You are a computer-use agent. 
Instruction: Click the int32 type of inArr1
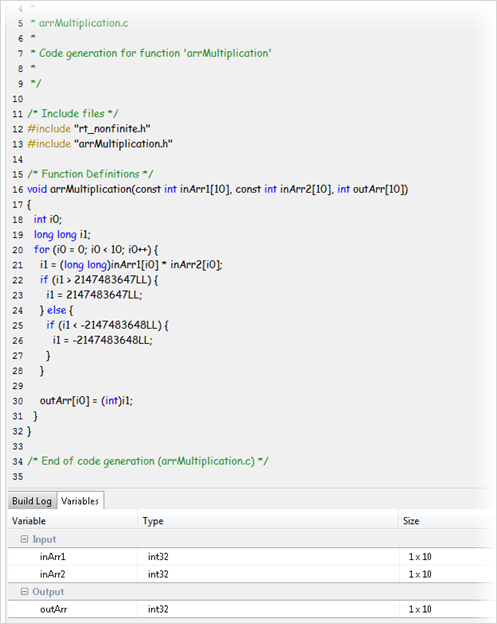[158, 556]
